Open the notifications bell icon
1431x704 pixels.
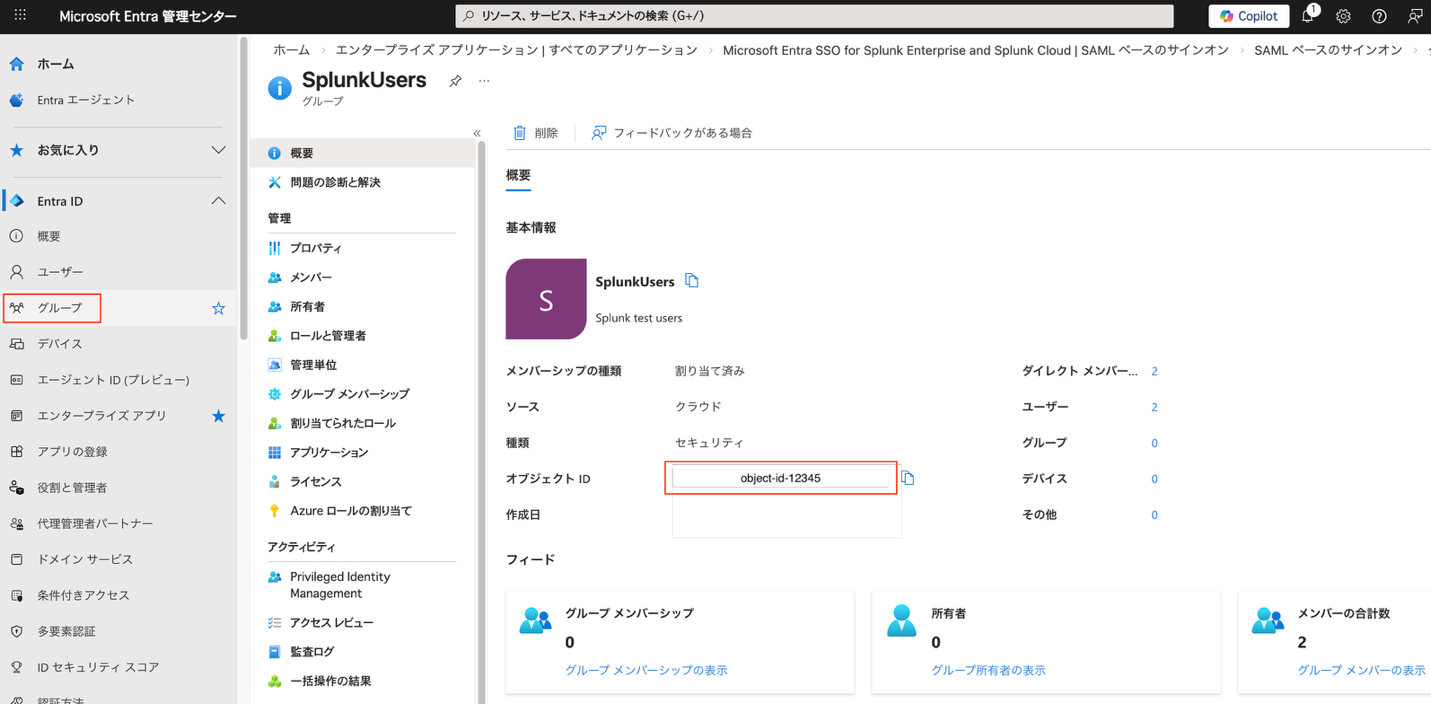[1308, 16]
